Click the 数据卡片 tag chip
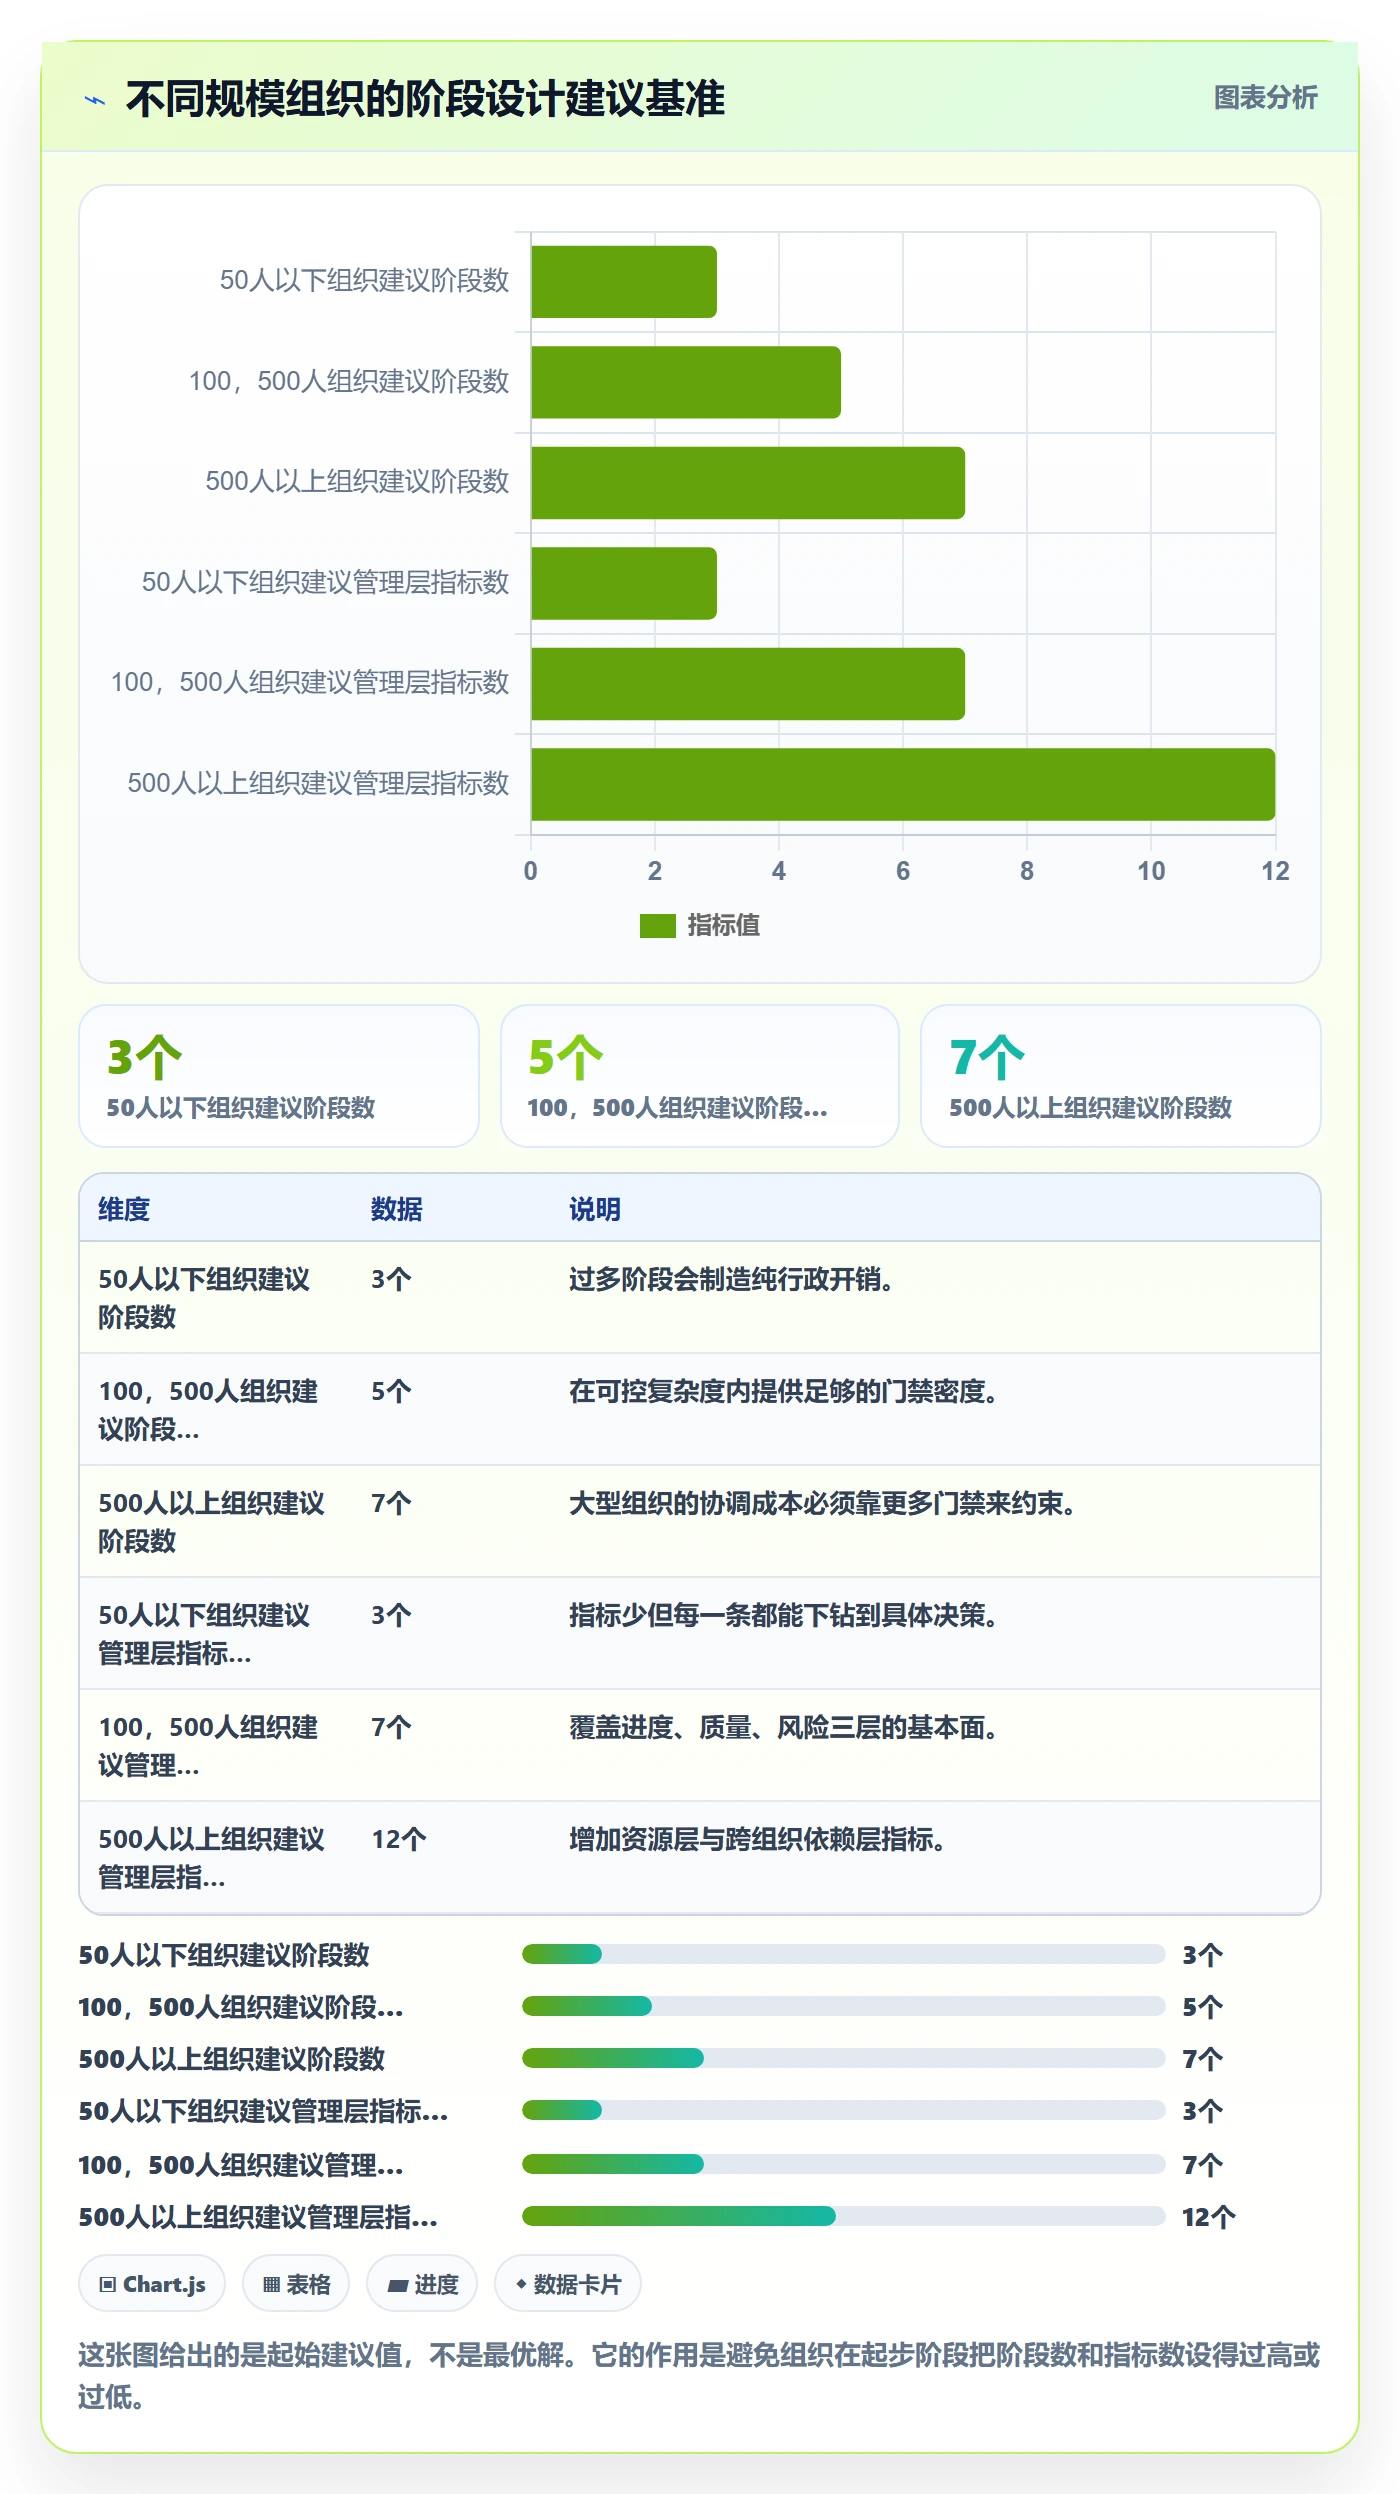The width and height of the screenshot is (1400, 2494). 567,2284
